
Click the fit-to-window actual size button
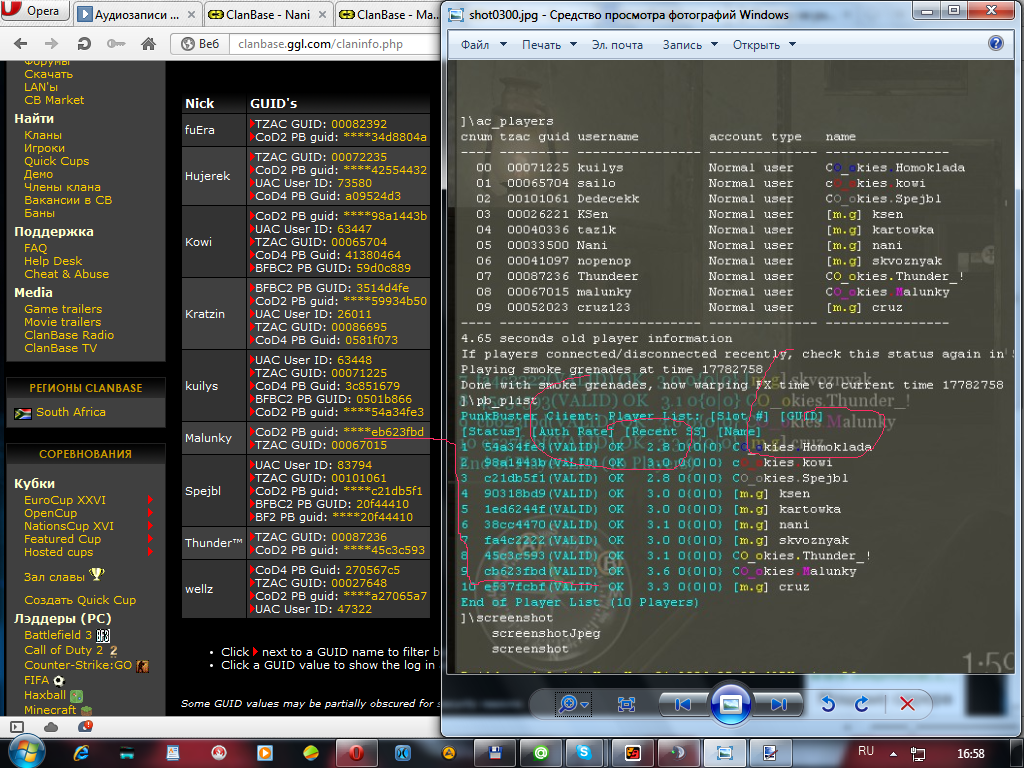coord(626,704)
